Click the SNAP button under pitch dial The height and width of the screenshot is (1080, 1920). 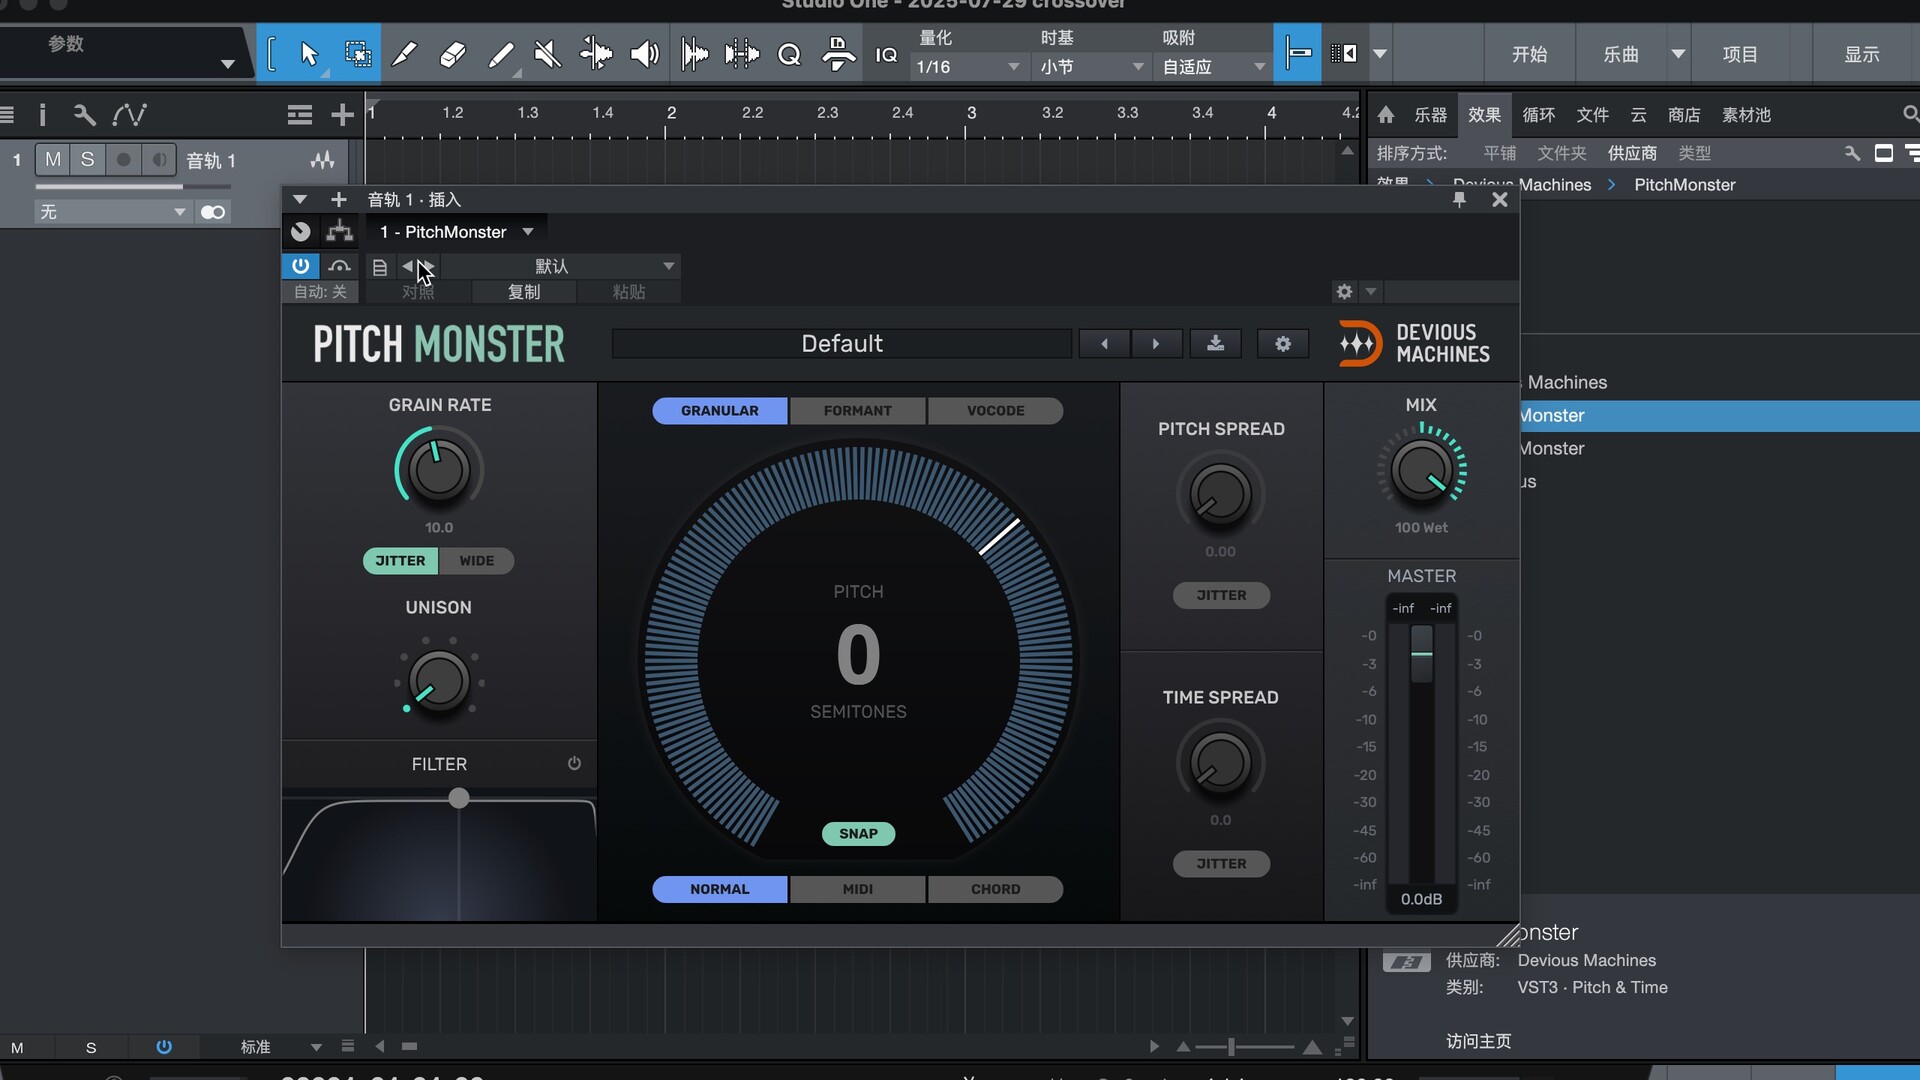pyautogui.click(x=858, y=833)
